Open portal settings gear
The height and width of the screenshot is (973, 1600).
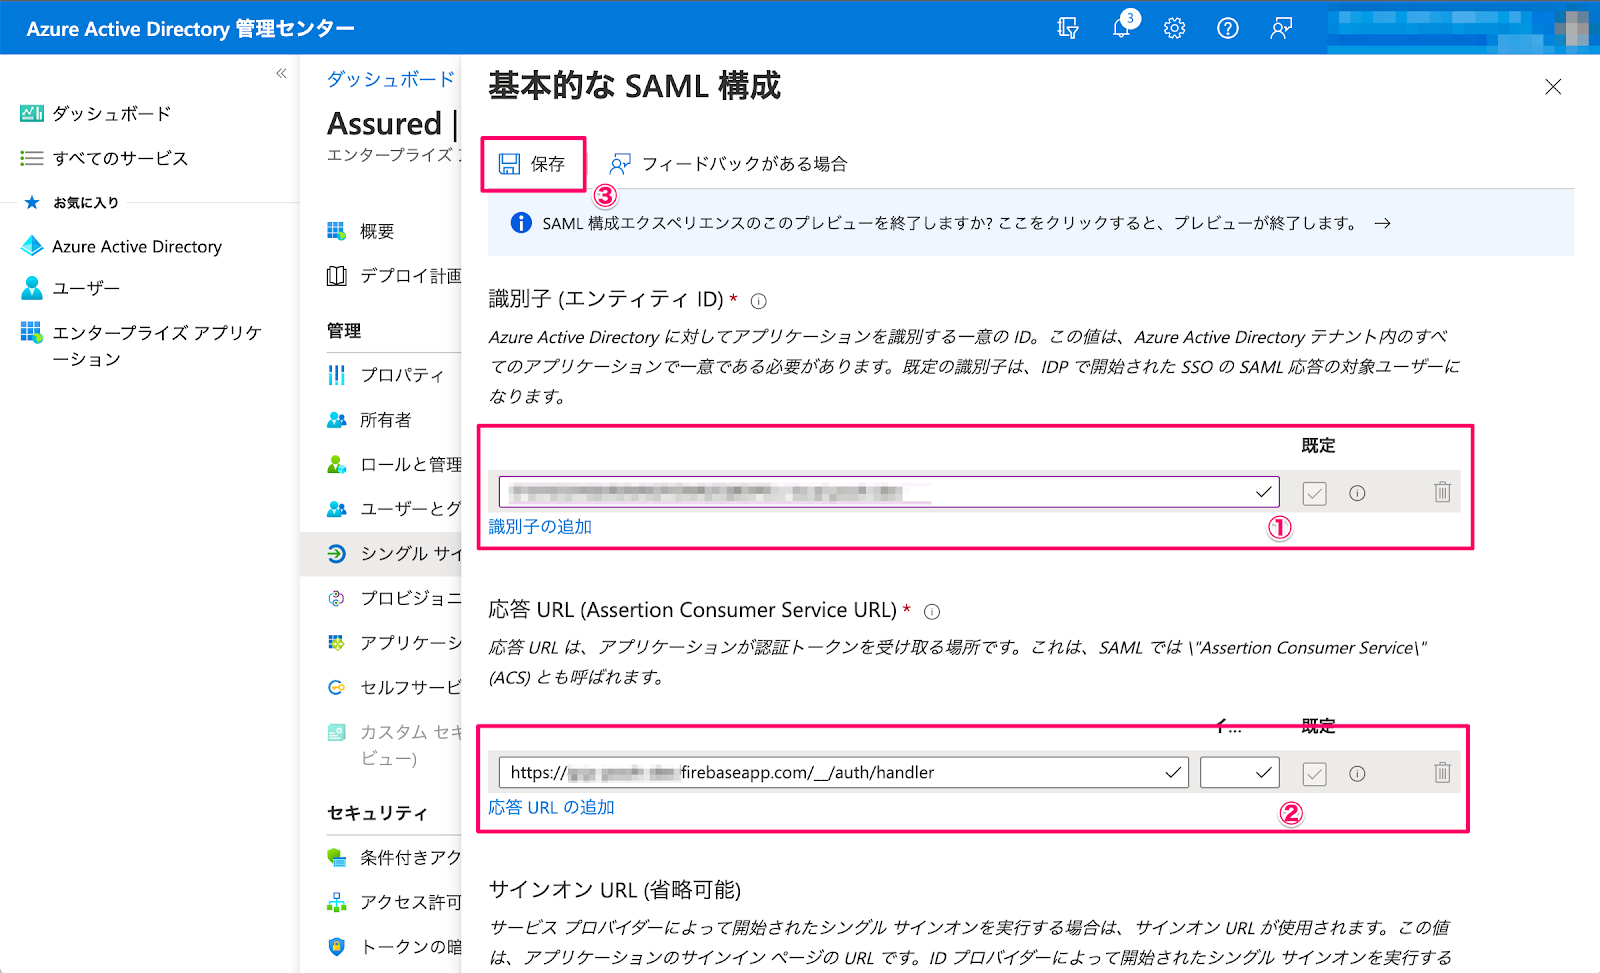(1175, 28)
